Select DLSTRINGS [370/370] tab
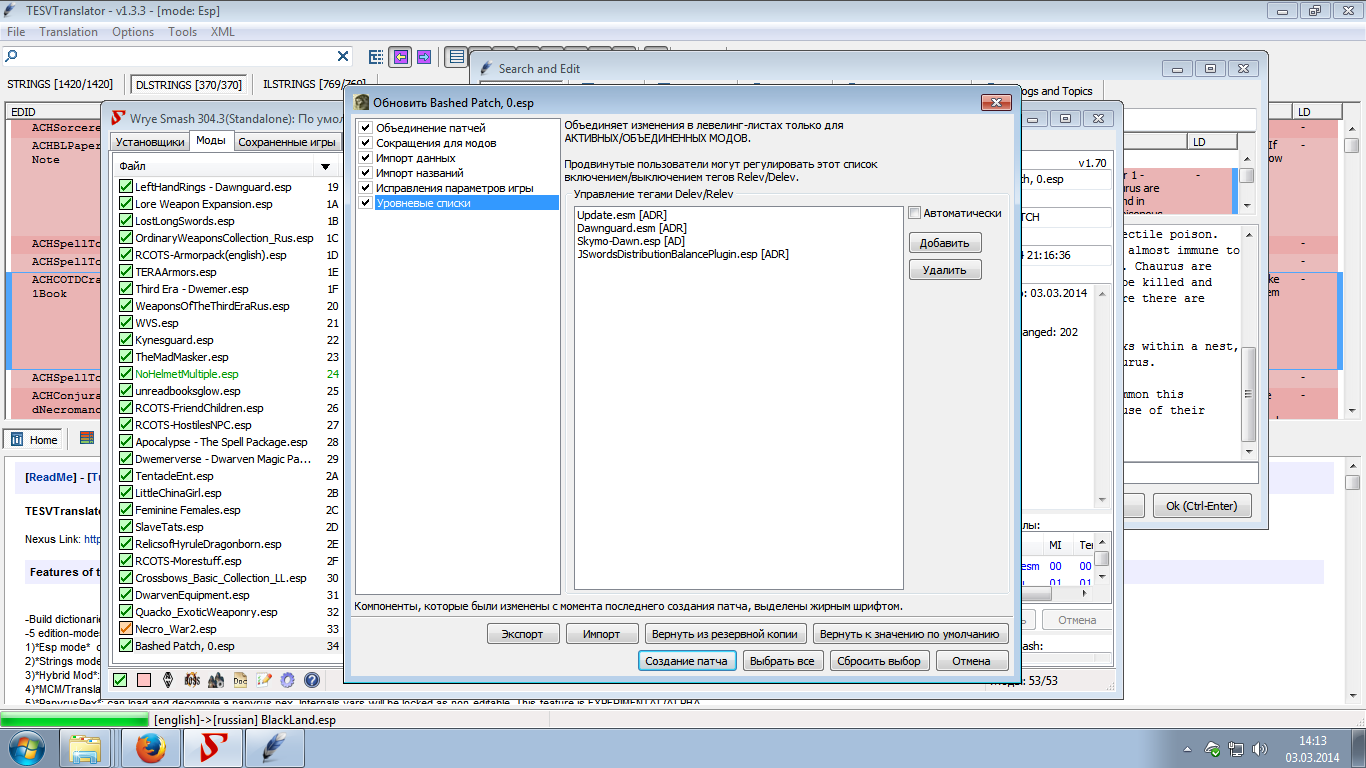The height and width of the screenshot is (768, 1366). [189, 85]
